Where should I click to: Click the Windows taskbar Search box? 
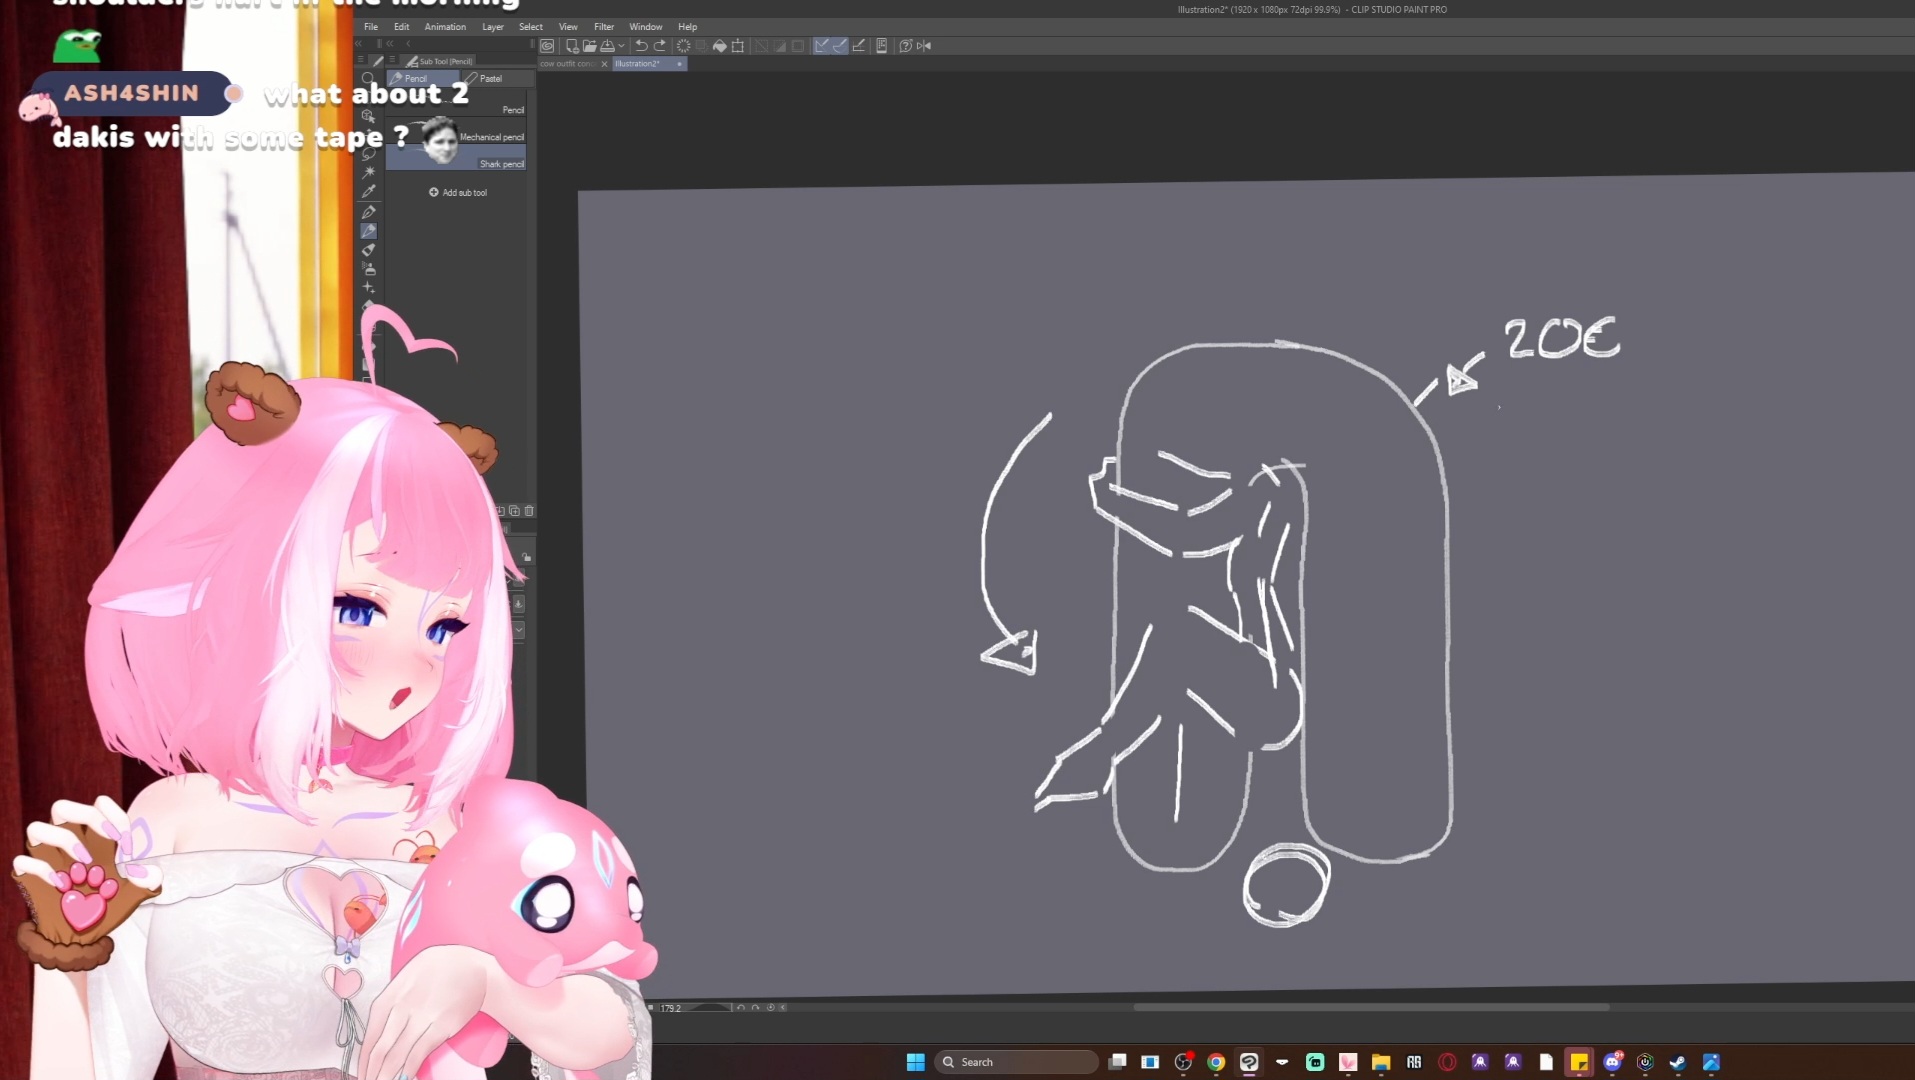pyautogui.click(x=1016, y=1062)
